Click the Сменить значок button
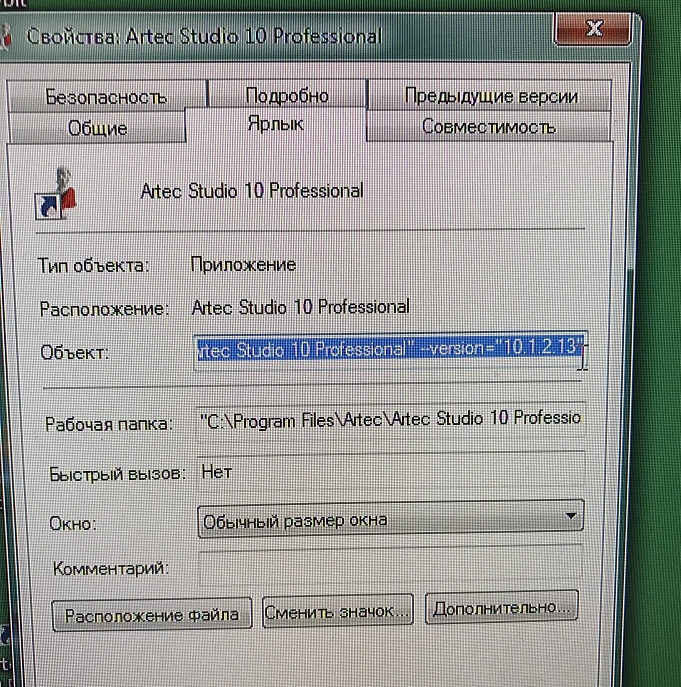The width and height of the screenshot is (681, 687). click(x=337, y=611)
